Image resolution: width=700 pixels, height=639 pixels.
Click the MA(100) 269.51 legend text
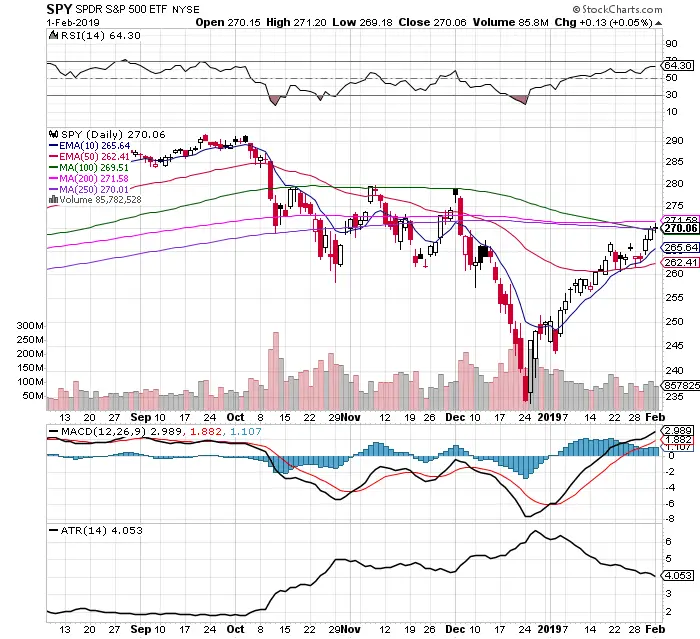click(94, 167)
